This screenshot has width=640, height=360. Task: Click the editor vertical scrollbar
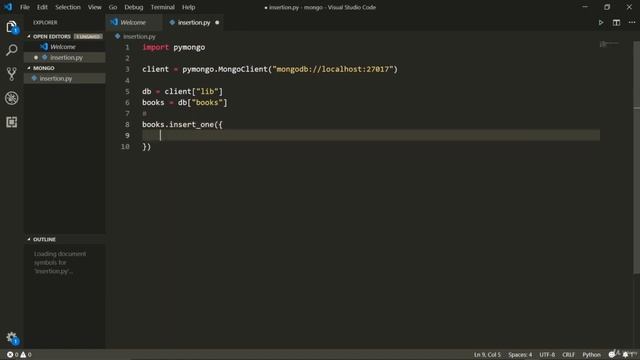[x=636, y=157]
